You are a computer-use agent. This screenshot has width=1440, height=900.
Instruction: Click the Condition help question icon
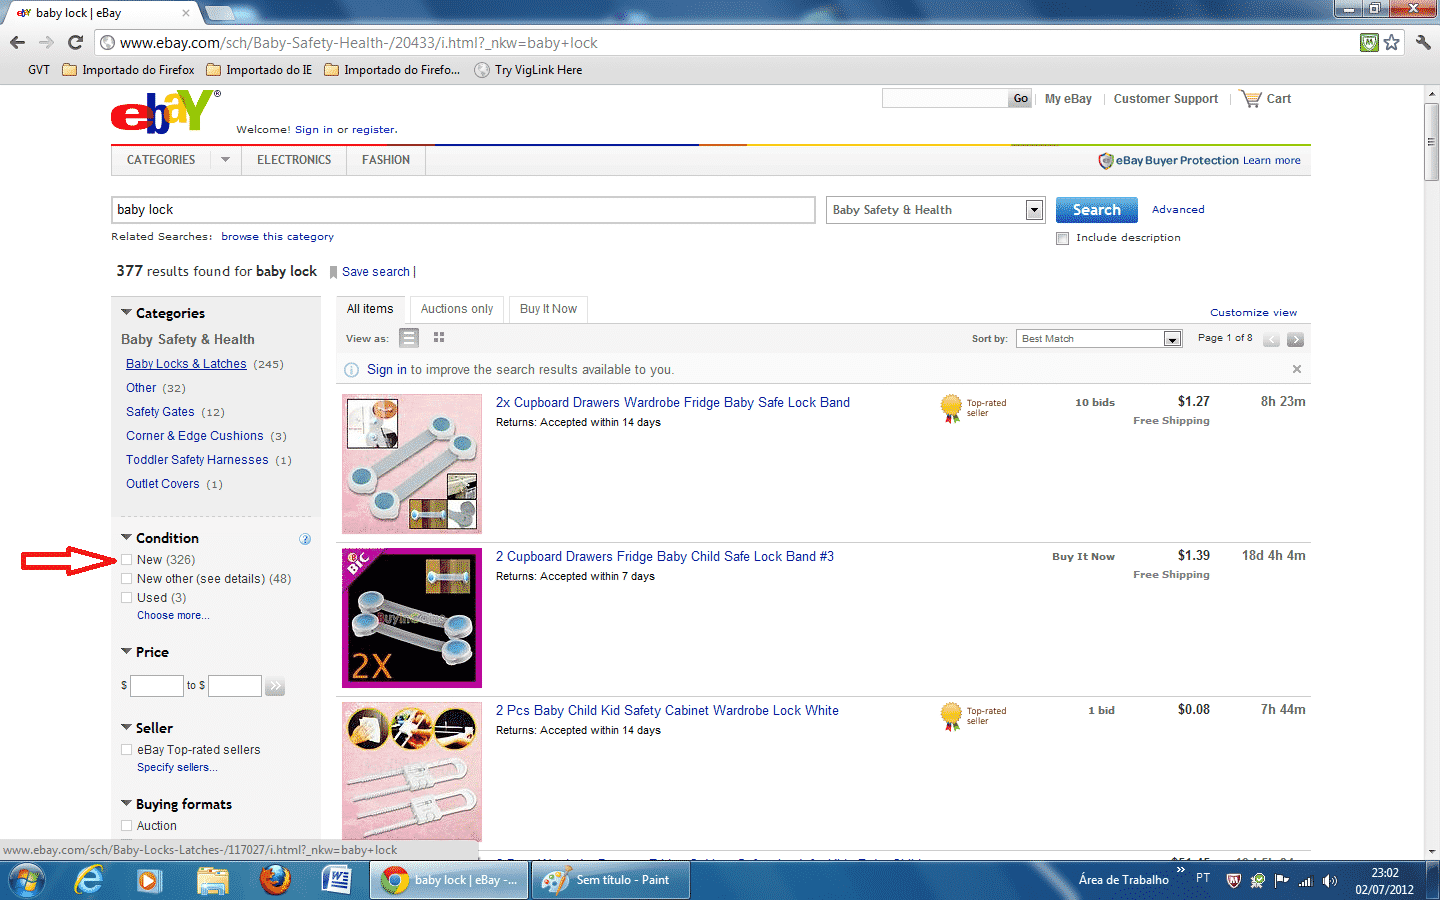pos(305,539)
